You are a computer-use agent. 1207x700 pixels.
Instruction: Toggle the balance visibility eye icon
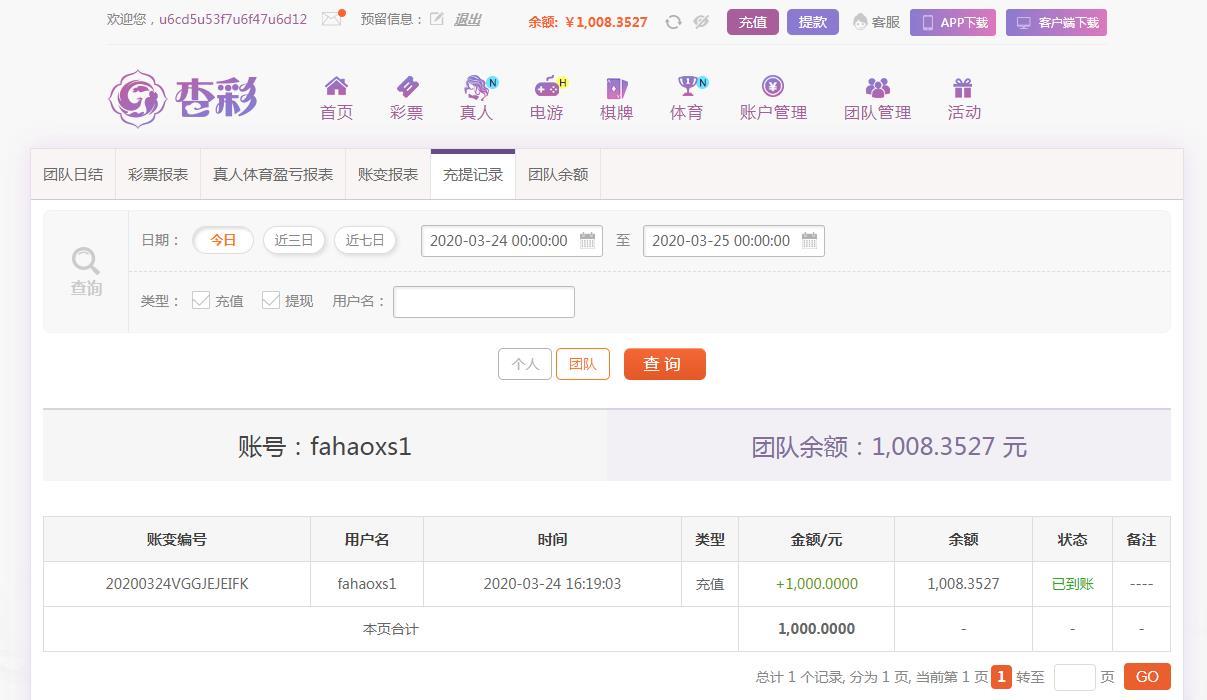click(701, 21)
